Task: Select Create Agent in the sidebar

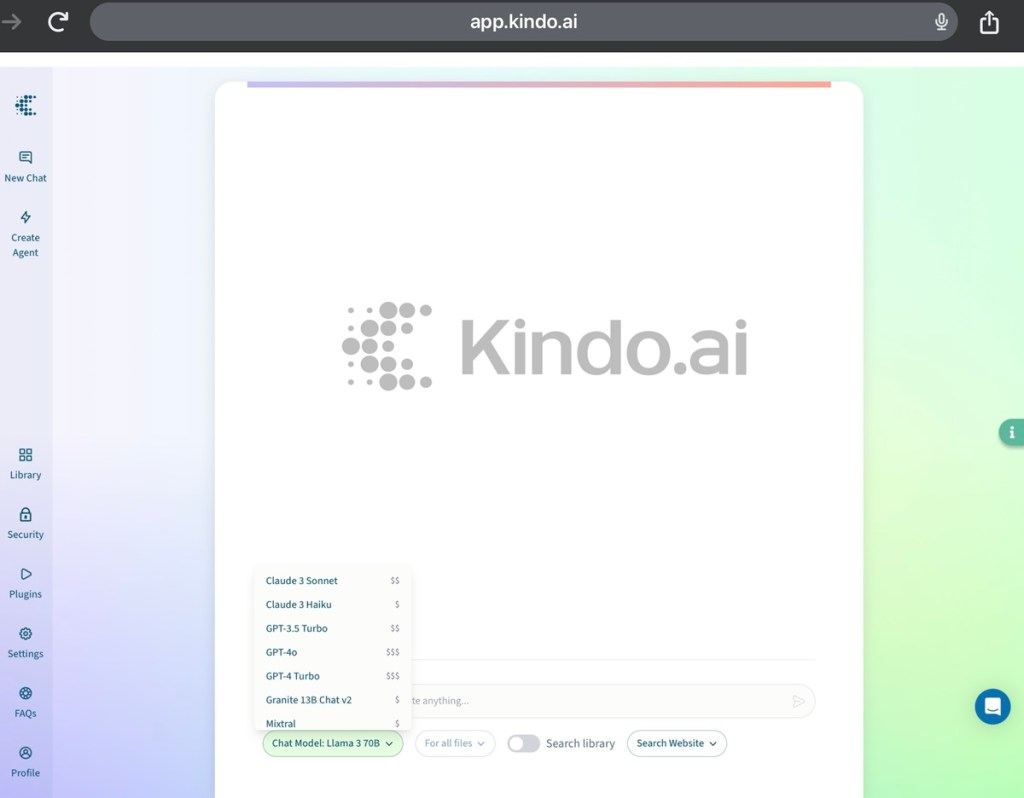Action: (25, 230)
